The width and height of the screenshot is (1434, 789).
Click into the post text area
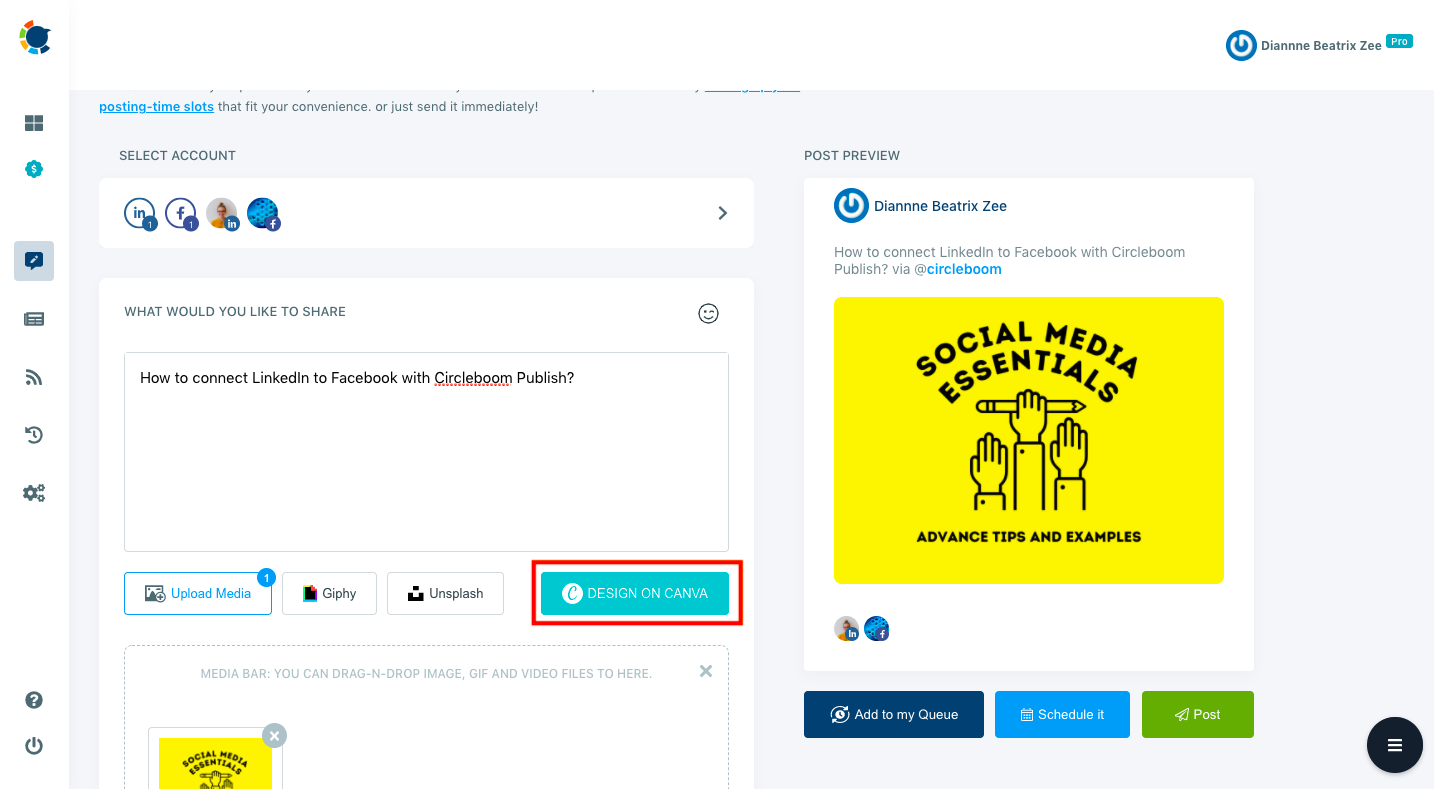pos(426,452)
